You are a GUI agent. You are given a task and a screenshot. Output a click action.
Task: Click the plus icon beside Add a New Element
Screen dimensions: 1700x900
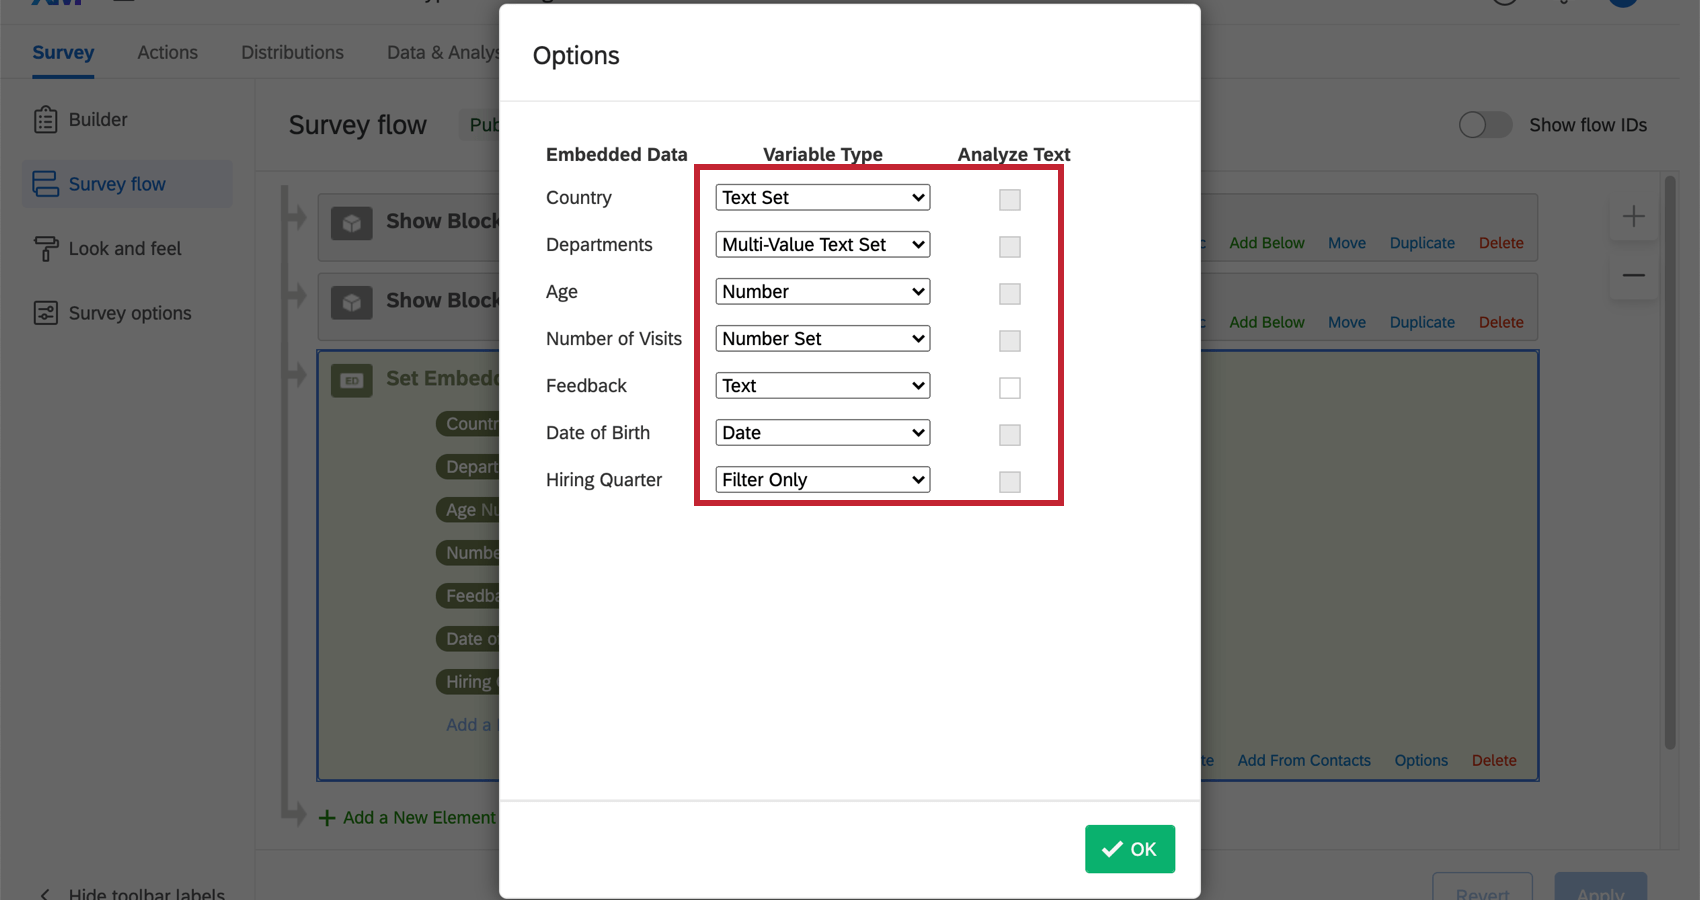coord(326,817)
